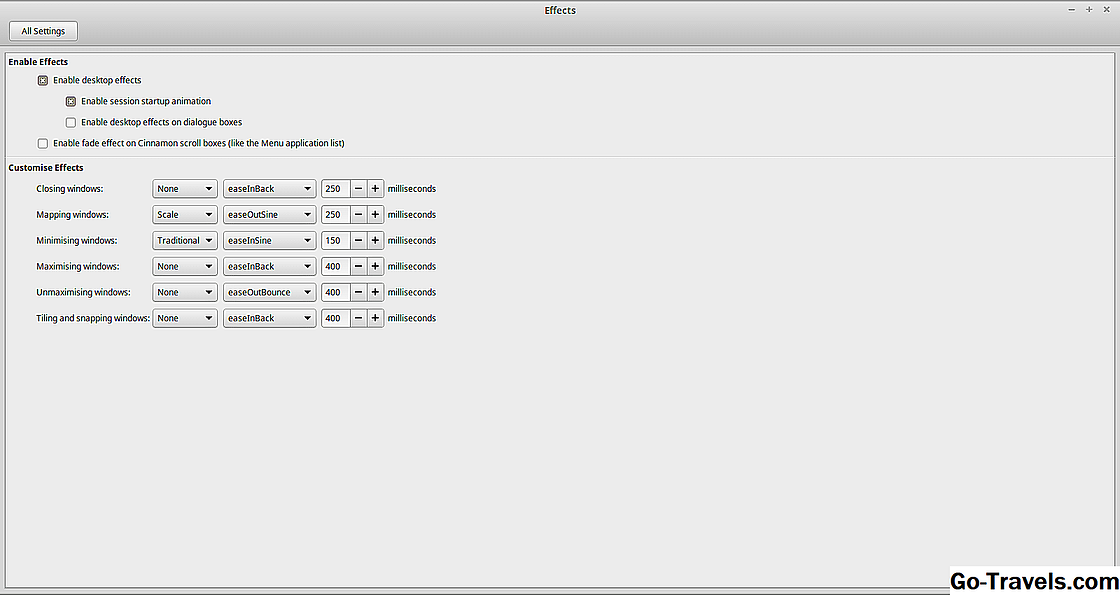This screenshot has width=1120, height=595.
Task: Increase Maximising windows duration by one step
Action: tap(375, 267)
